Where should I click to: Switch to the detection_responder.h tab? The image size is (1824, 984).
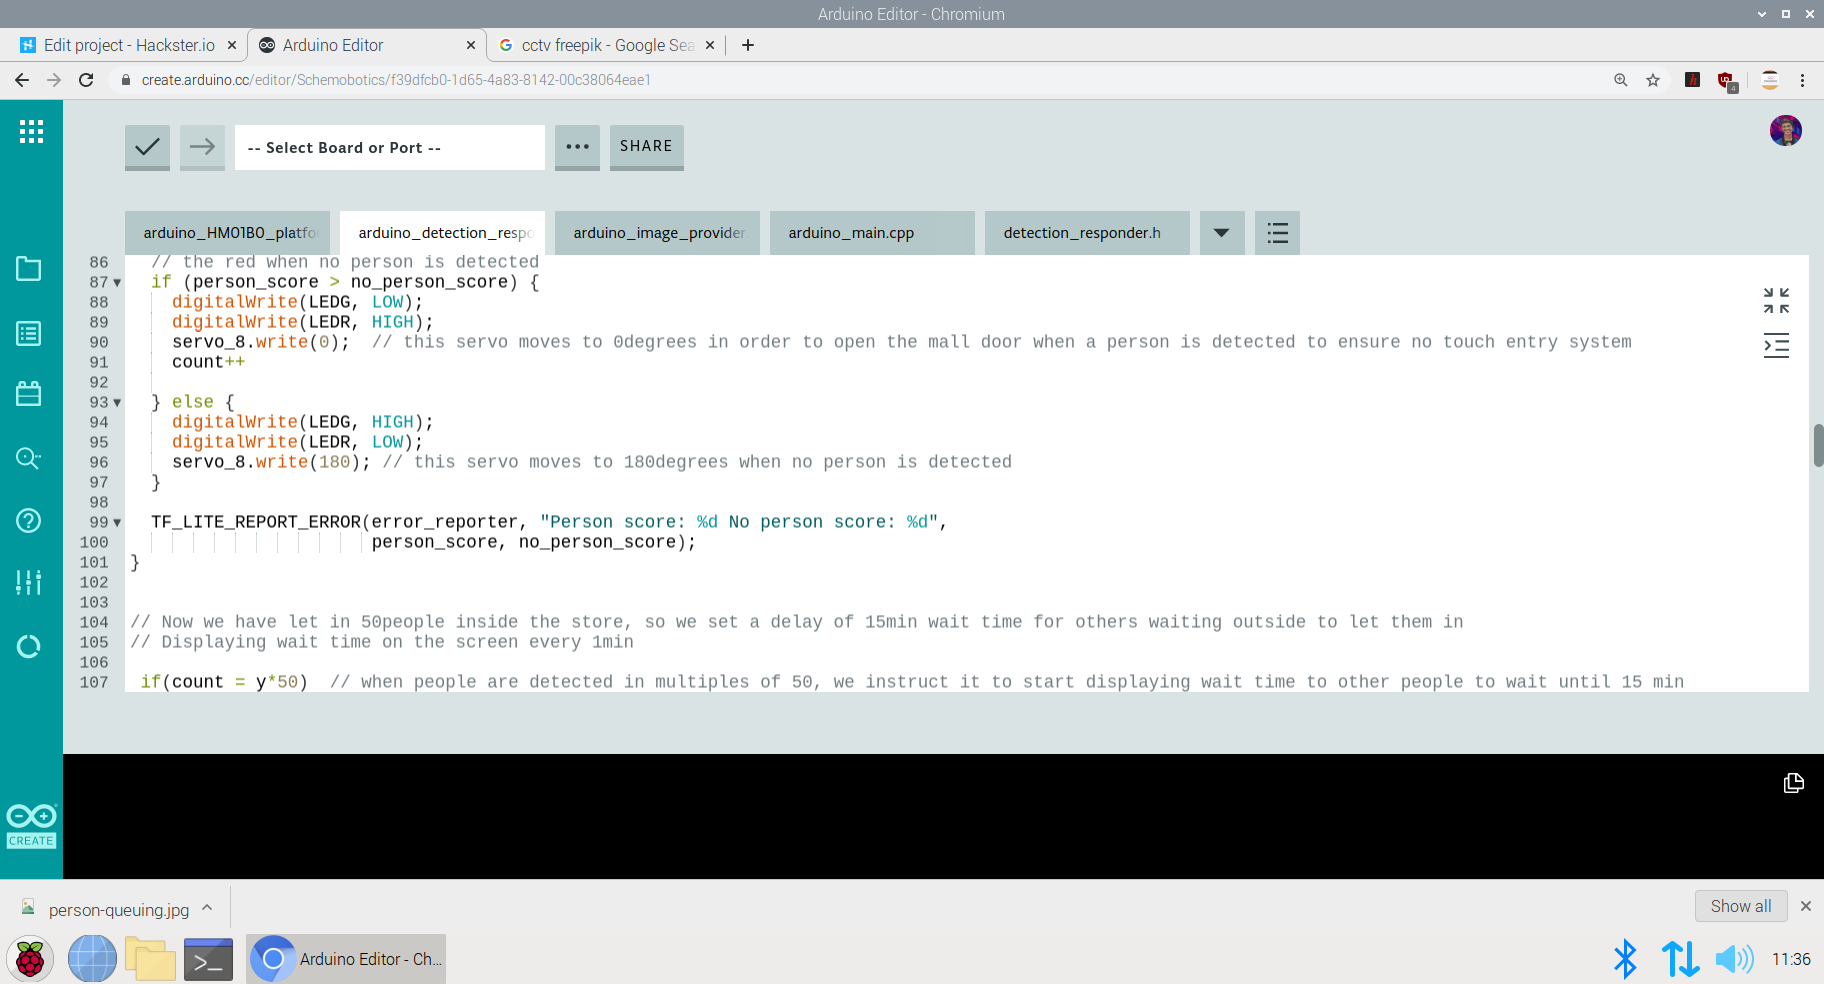coord(1086,232)
